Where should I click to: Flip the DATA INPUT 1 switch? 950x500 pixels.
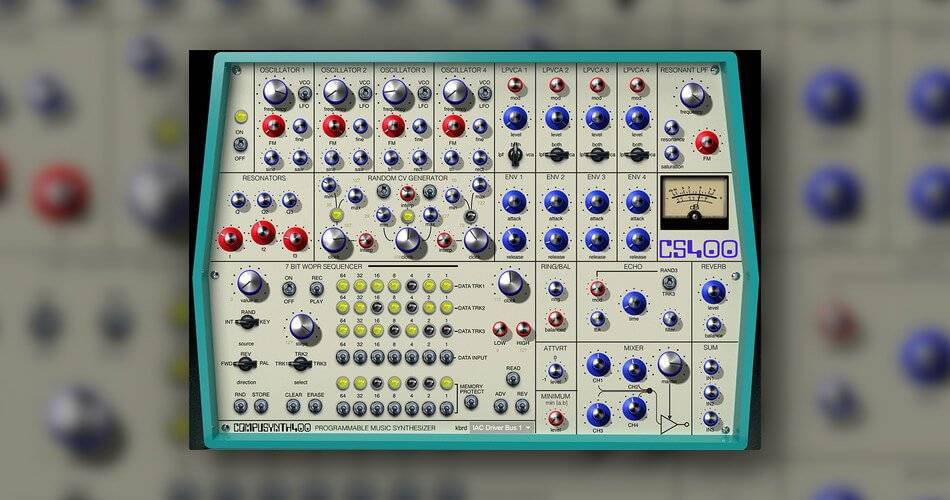click(447, 357)
